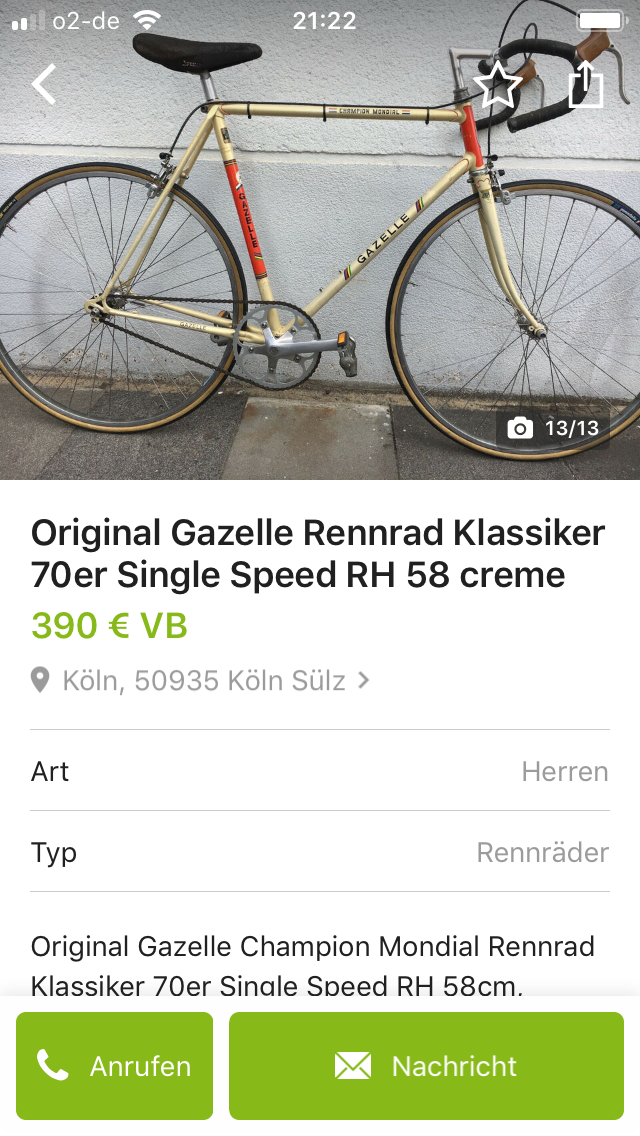Image resolution: width=640 pixels, height=1136 pixels.
Task: Tap the camera photo counter 13/13
Action: point(554,428)
